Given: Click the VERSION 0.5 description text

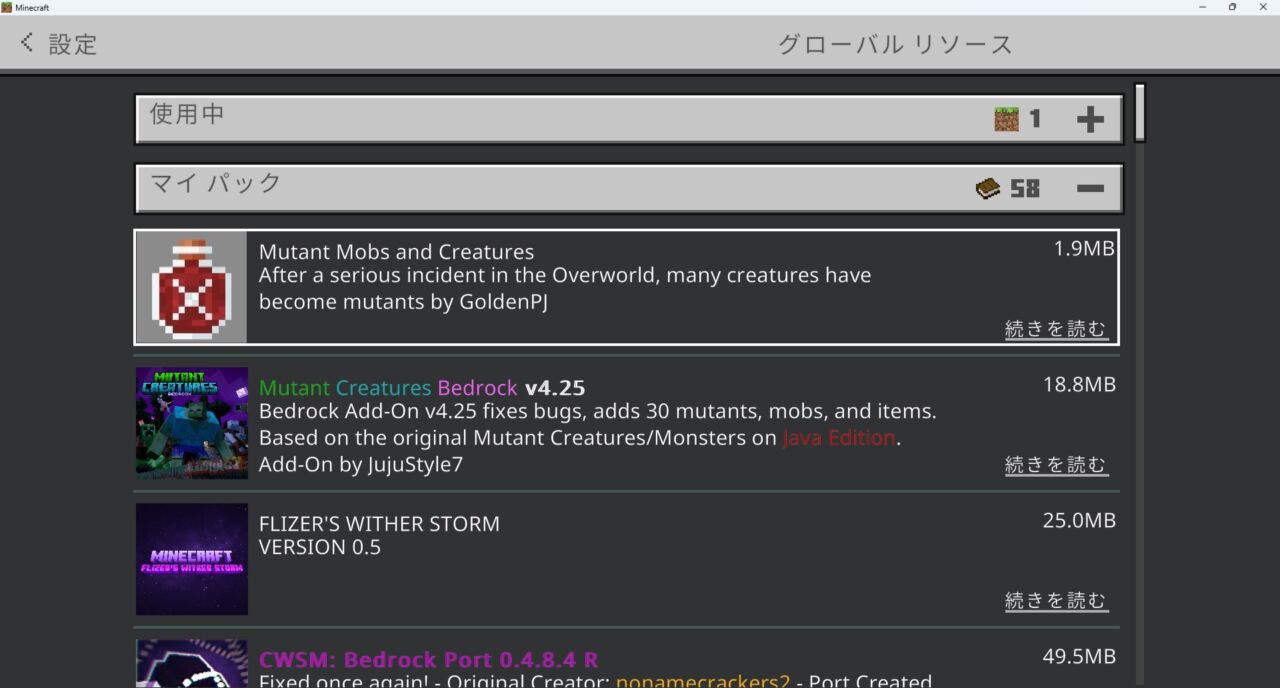Looking at the screenshot, I should click(320, 548).
